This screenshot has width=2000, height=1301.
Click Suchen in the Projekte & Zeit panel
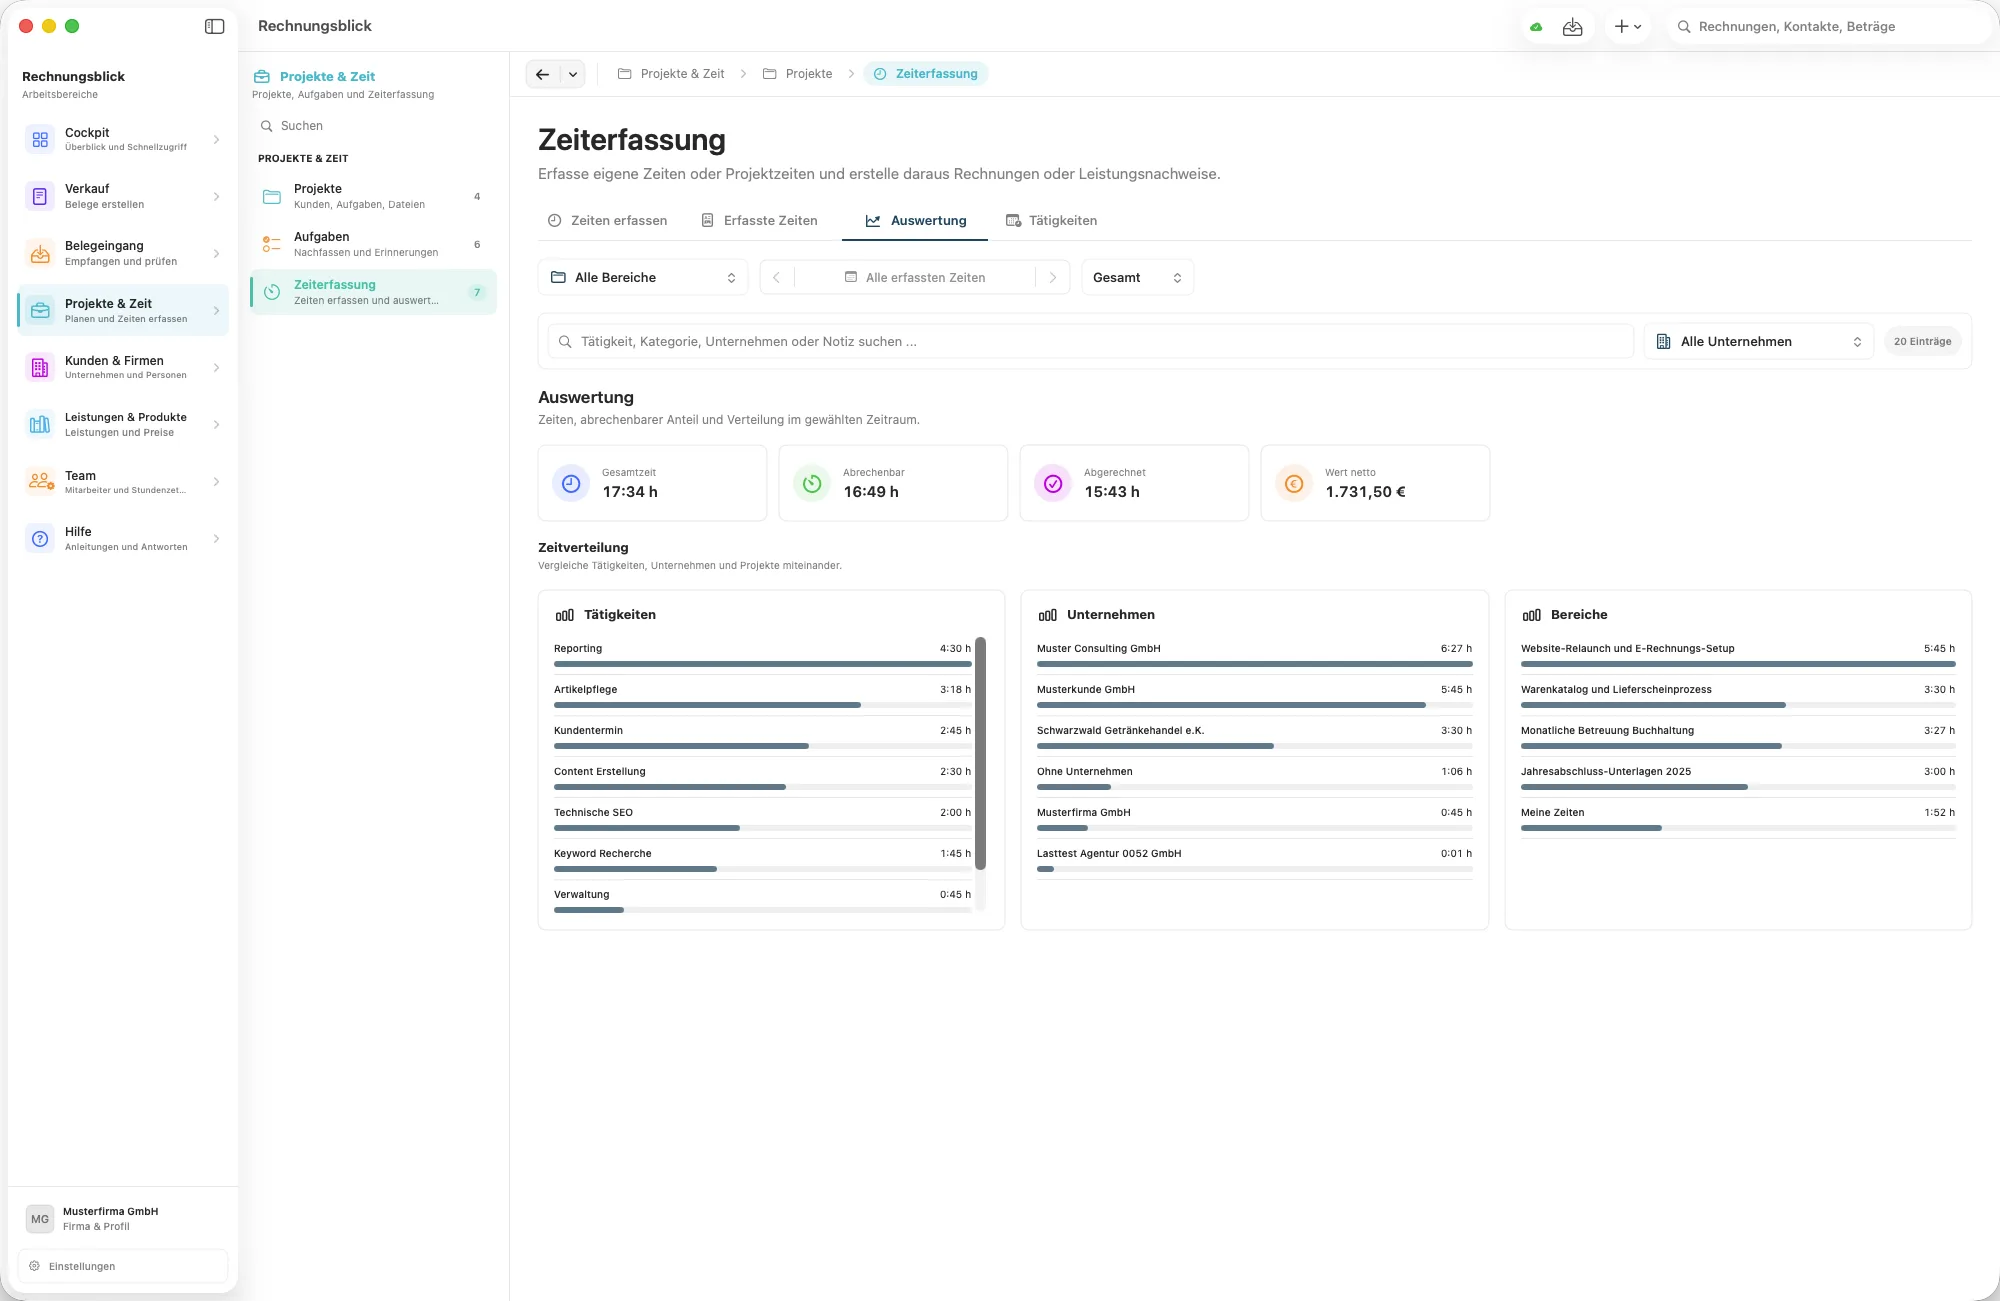373,126
